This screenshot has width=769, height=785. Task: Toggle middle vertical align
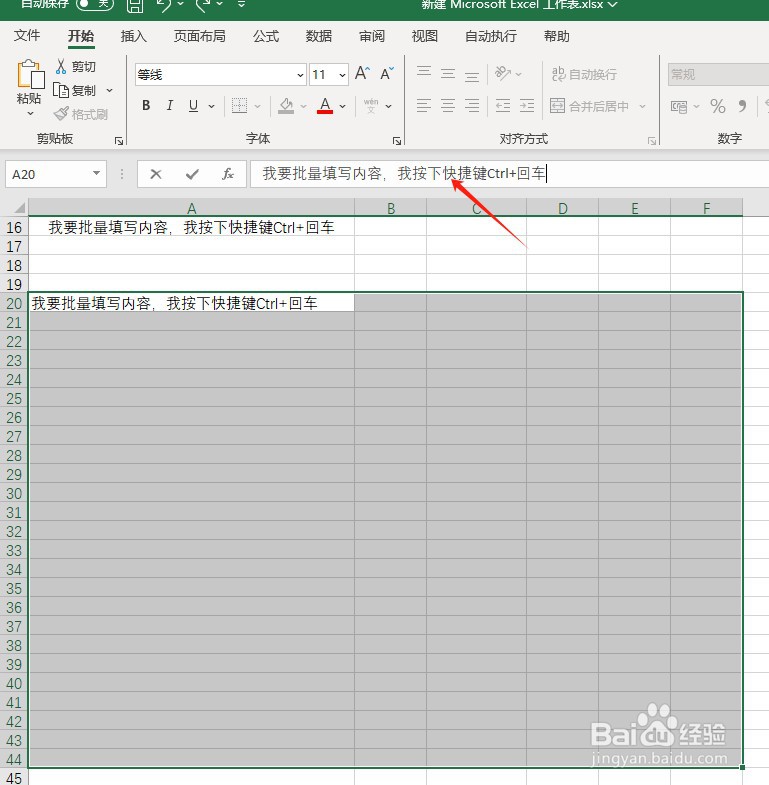[x=448, y=74]
